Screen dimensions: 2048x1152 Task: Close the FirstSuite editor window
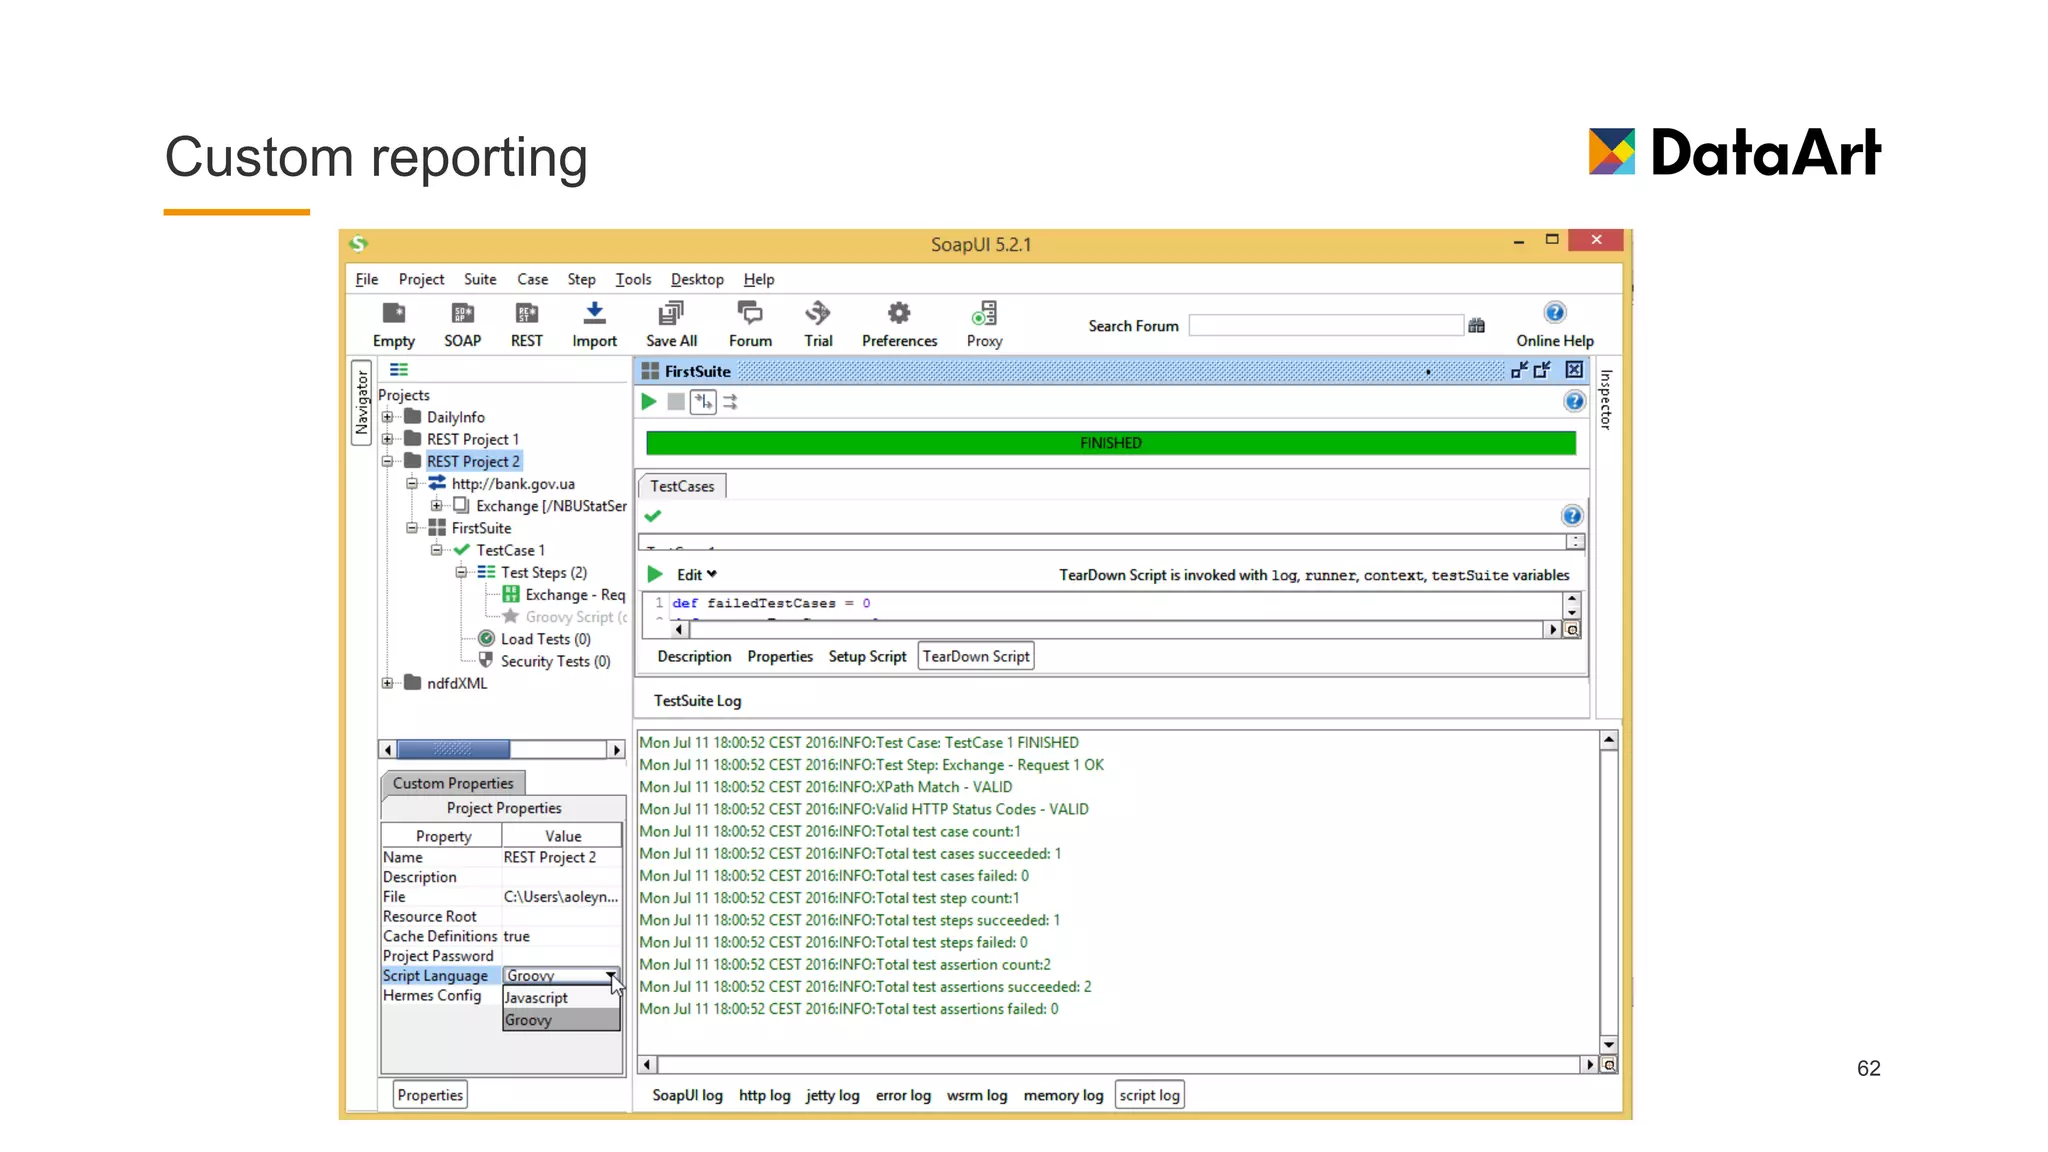pyautogui.click(x=1574, y=370)
